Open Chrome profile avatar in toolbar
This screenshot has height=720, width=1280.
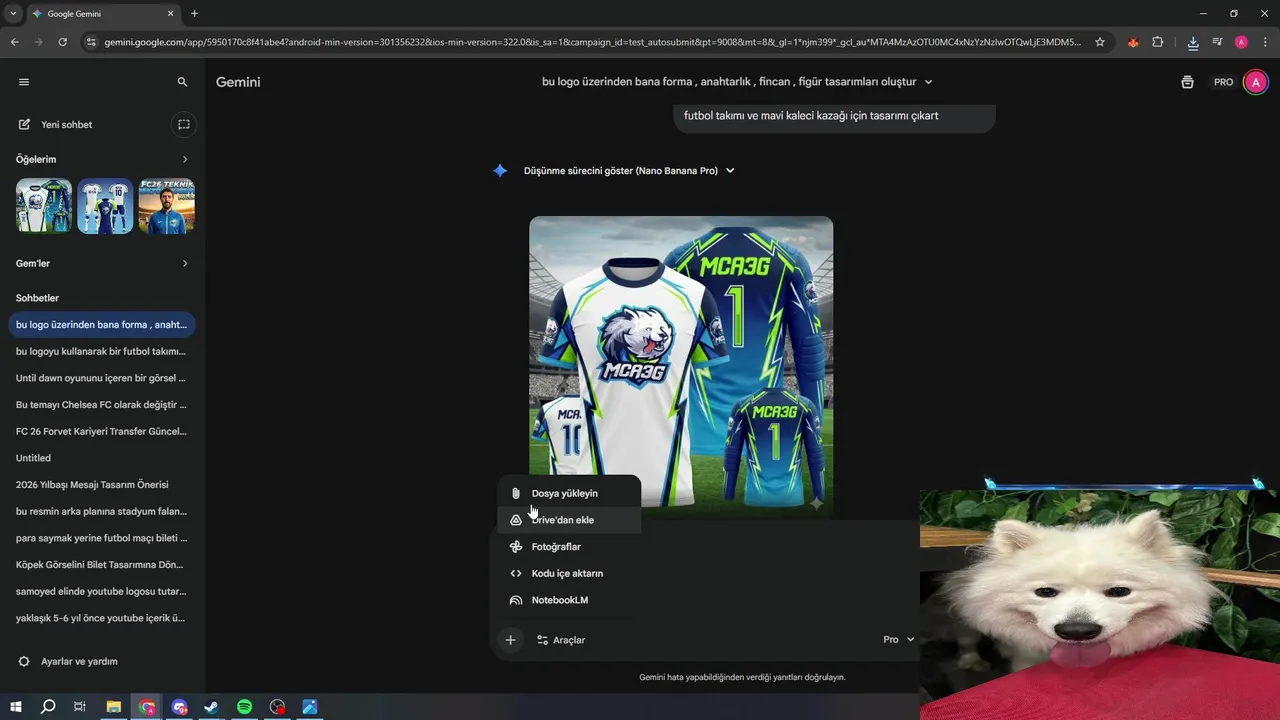point(1241,42)
